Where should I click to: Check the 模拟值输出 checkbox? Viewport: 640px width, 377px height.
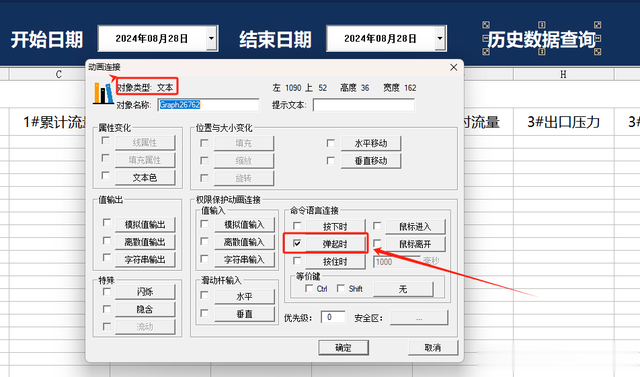pyautogui.click(x=107, y=223)
